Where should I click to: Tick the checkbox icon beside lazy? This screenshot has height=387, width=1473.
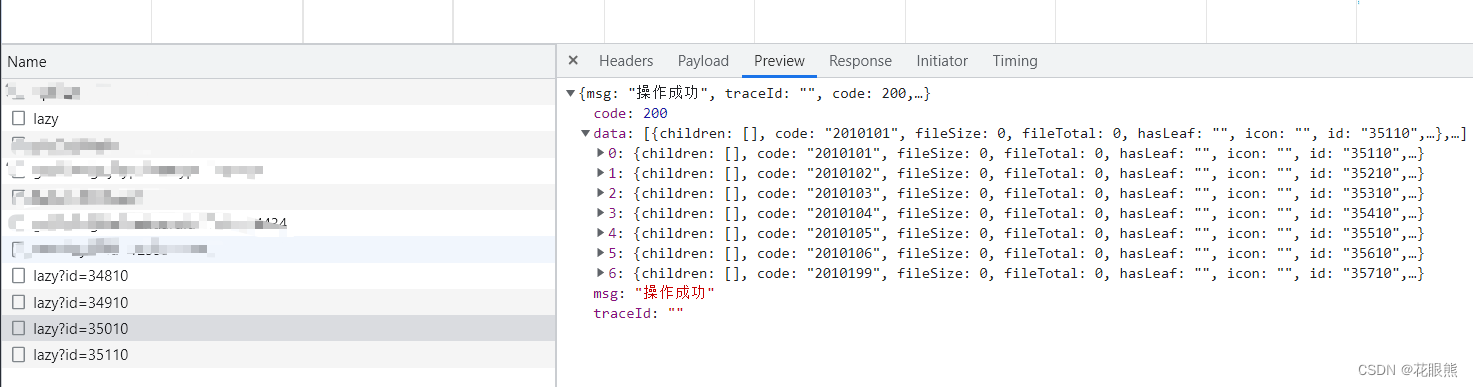[19, 118]
